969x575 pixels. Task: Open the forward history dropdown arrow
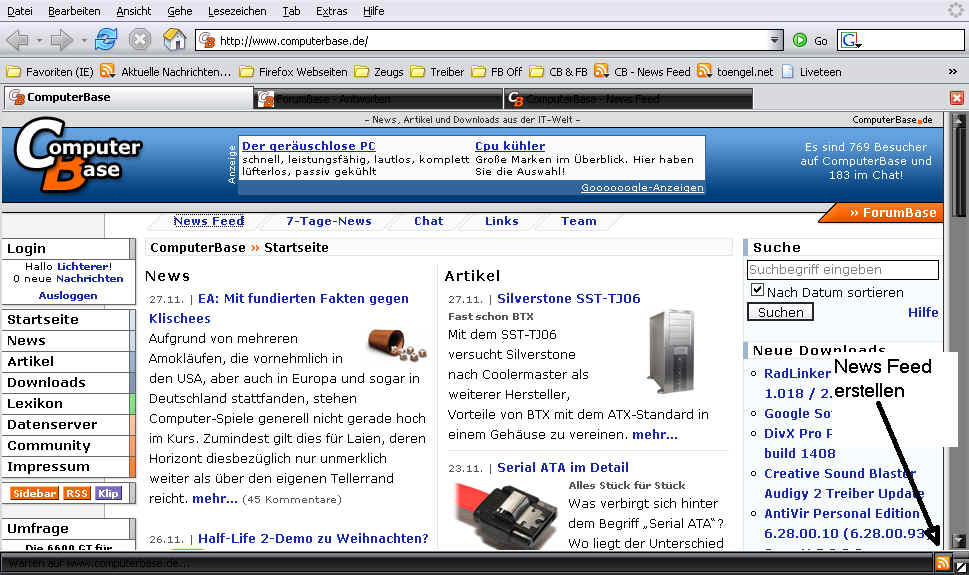click(x=83, y=41)
